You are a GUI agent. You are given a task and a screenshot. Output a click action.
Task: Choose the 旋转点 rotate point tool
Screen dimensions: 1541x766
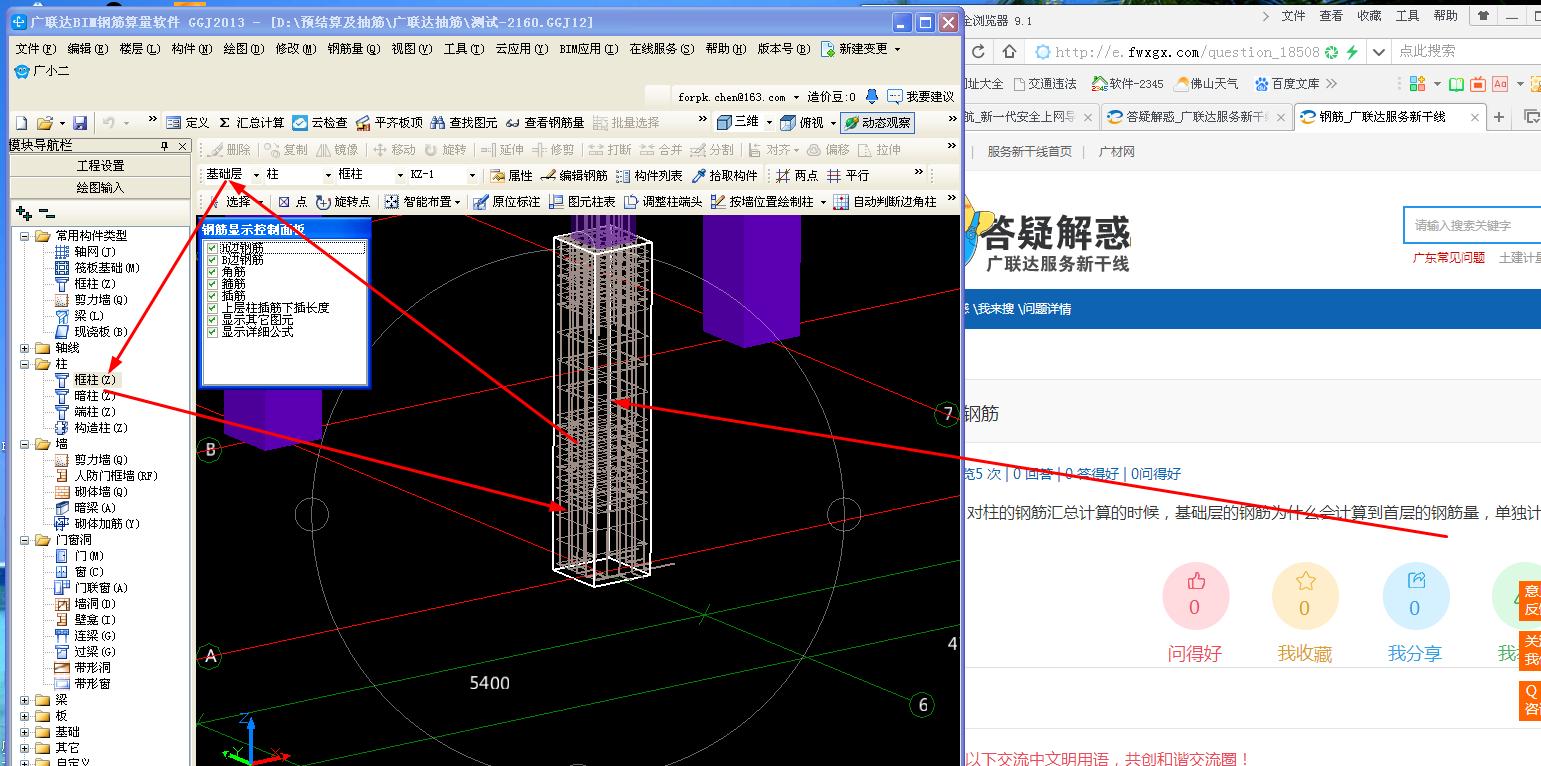(343, 201)
